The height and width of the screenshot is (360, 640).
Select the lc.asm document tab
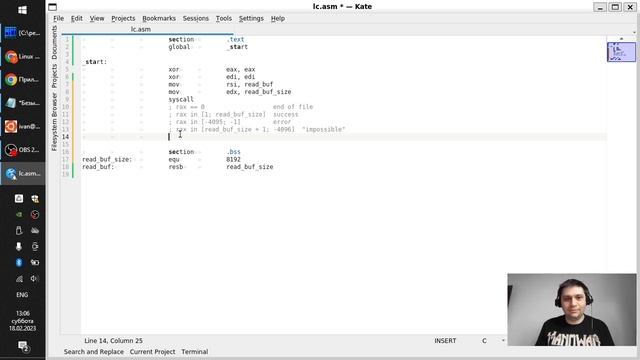[141, 29]
